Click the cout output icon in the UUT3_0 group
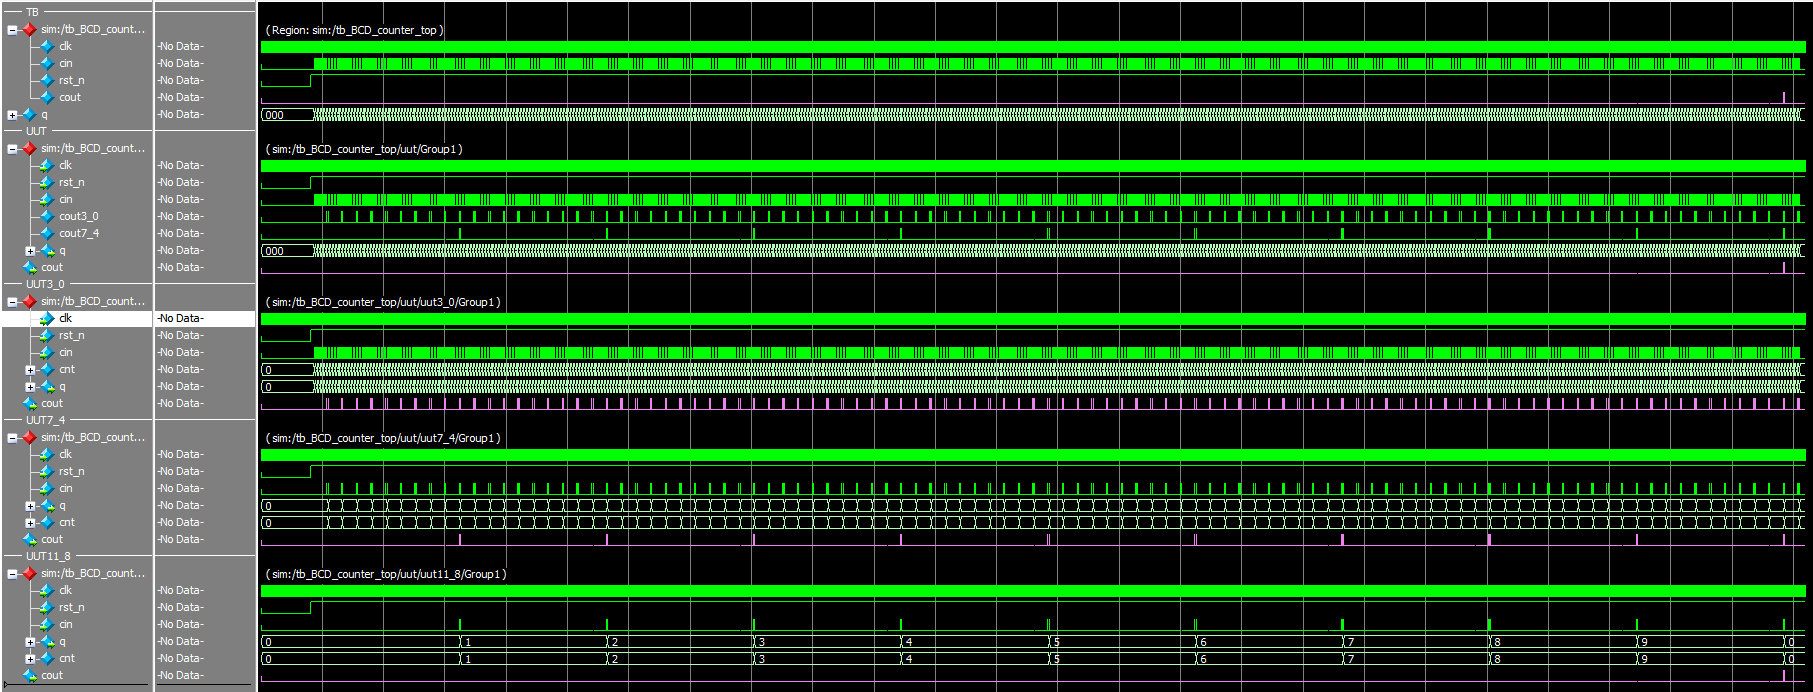1813x692 pixels. (30, 404)
